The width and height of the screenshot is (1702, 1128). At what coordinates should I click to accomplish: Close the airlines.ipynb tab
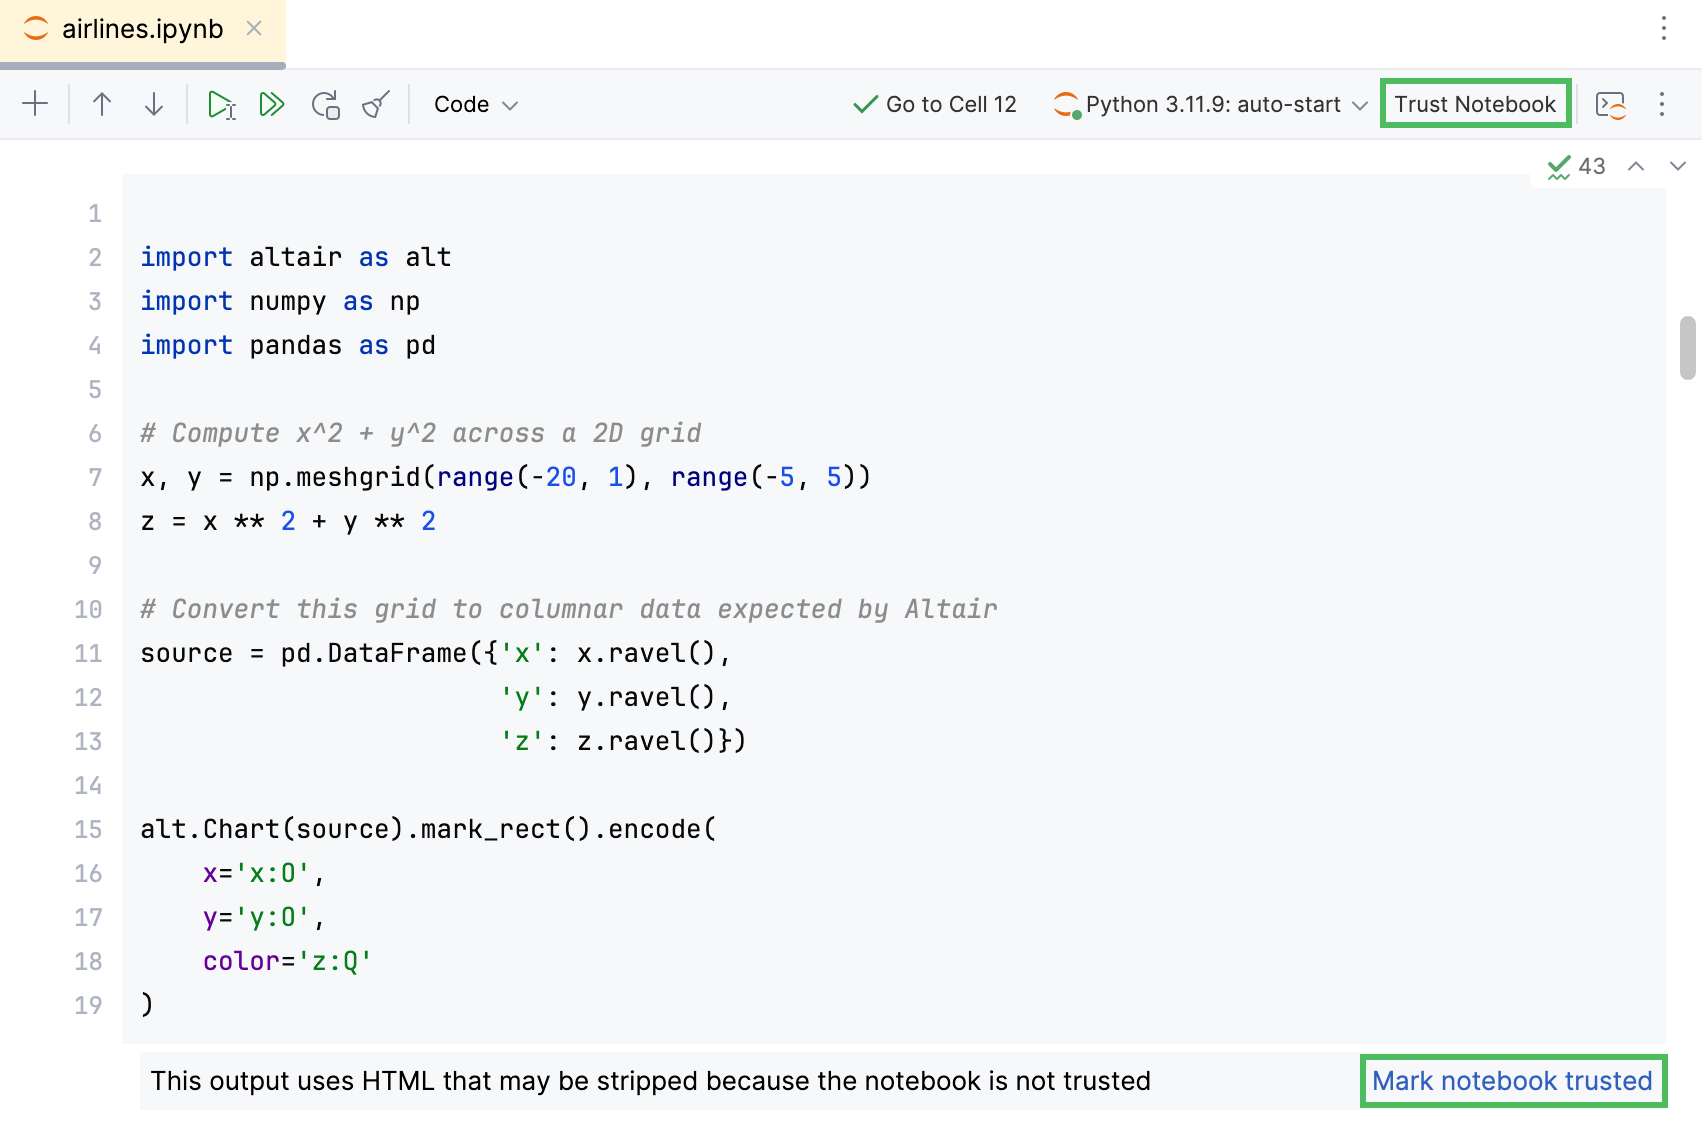coord(253,29)
